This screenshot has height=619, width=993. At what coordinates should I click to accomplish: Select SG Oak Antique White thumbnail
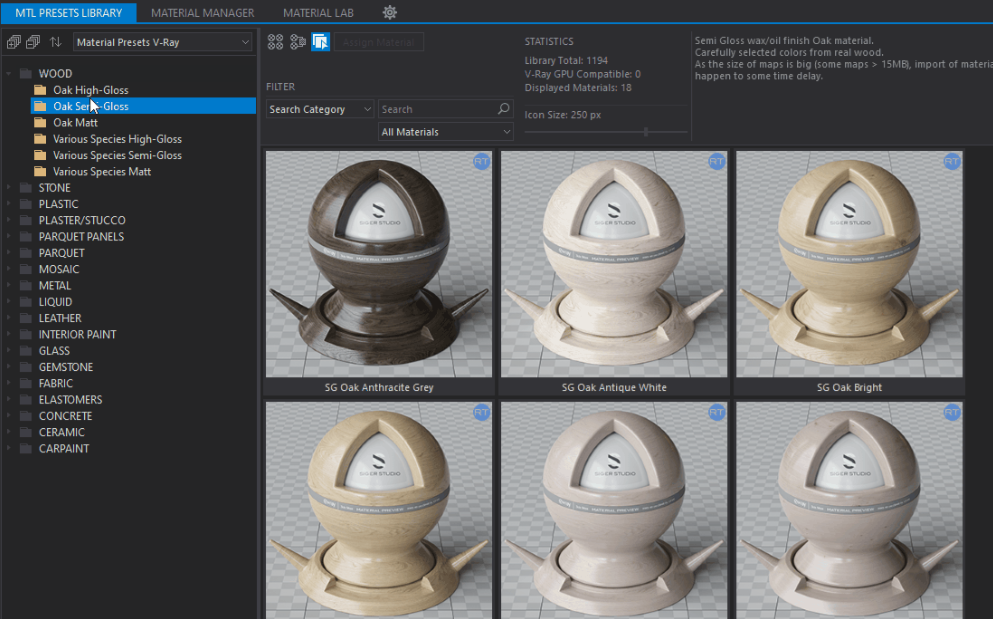point(614,264)
